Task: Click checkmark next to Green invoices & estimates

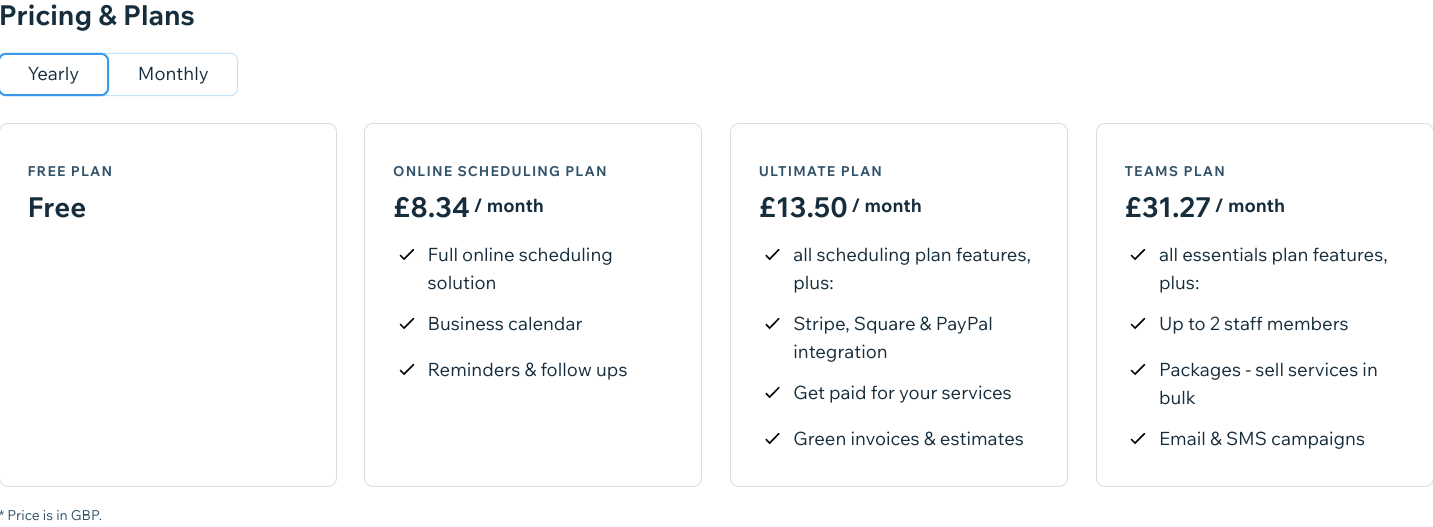Action: point(772,439)
